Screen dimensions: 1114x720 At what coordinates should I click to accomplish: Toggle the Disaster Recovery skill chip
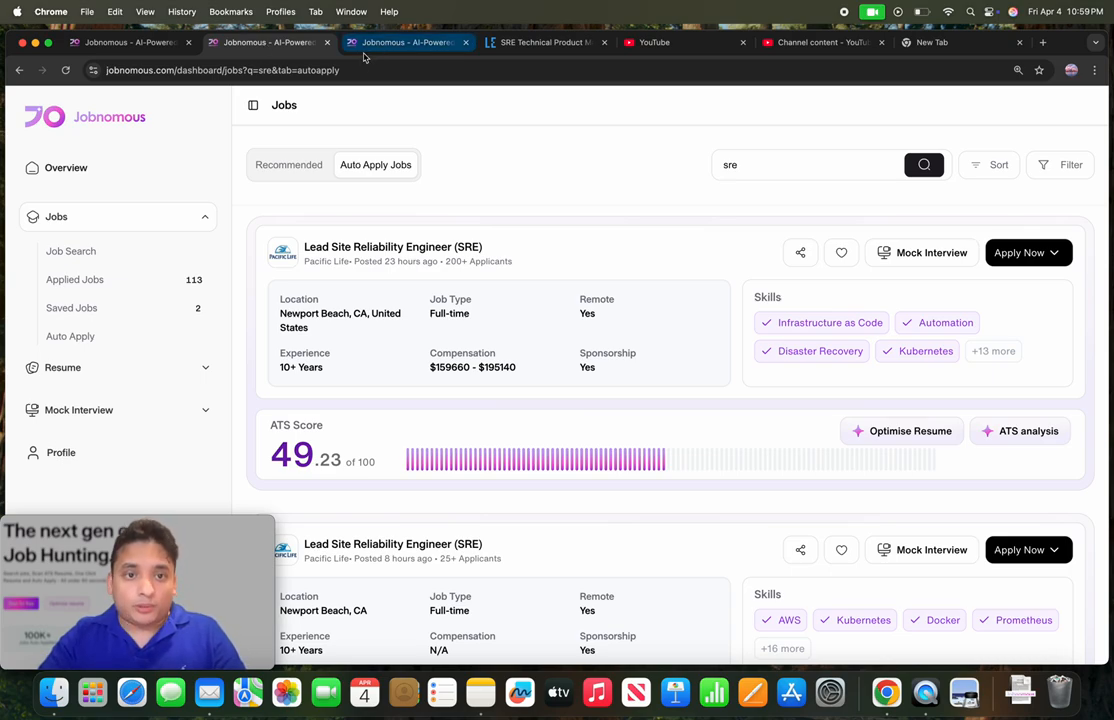(811, 351)
